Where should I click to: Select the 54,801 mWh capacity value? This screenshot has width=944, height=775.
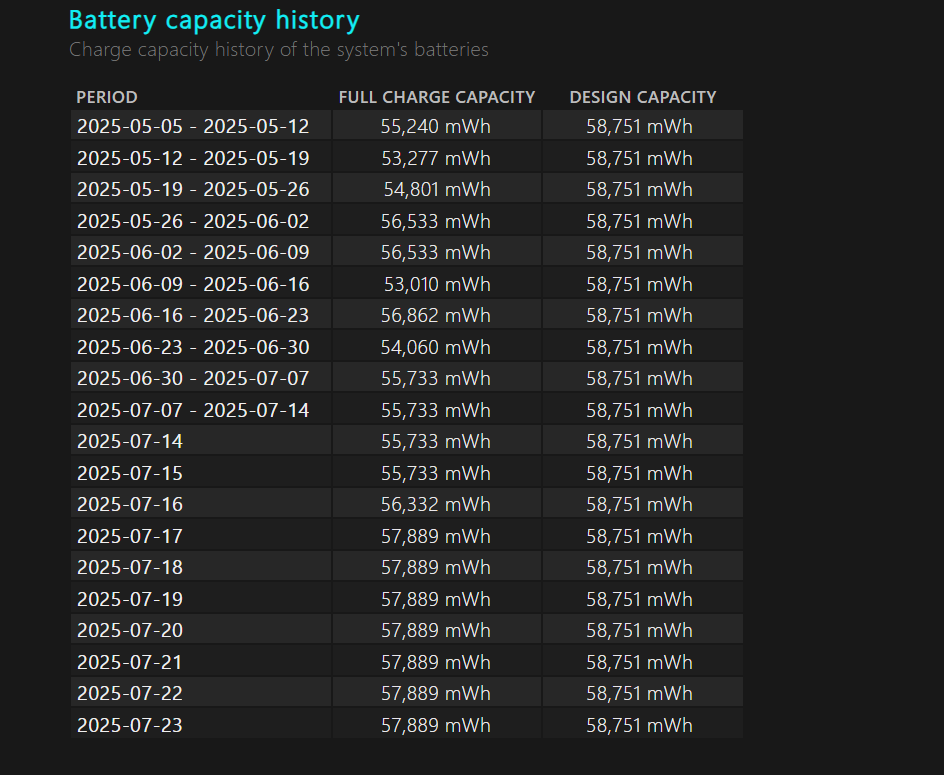pos(437,190)
